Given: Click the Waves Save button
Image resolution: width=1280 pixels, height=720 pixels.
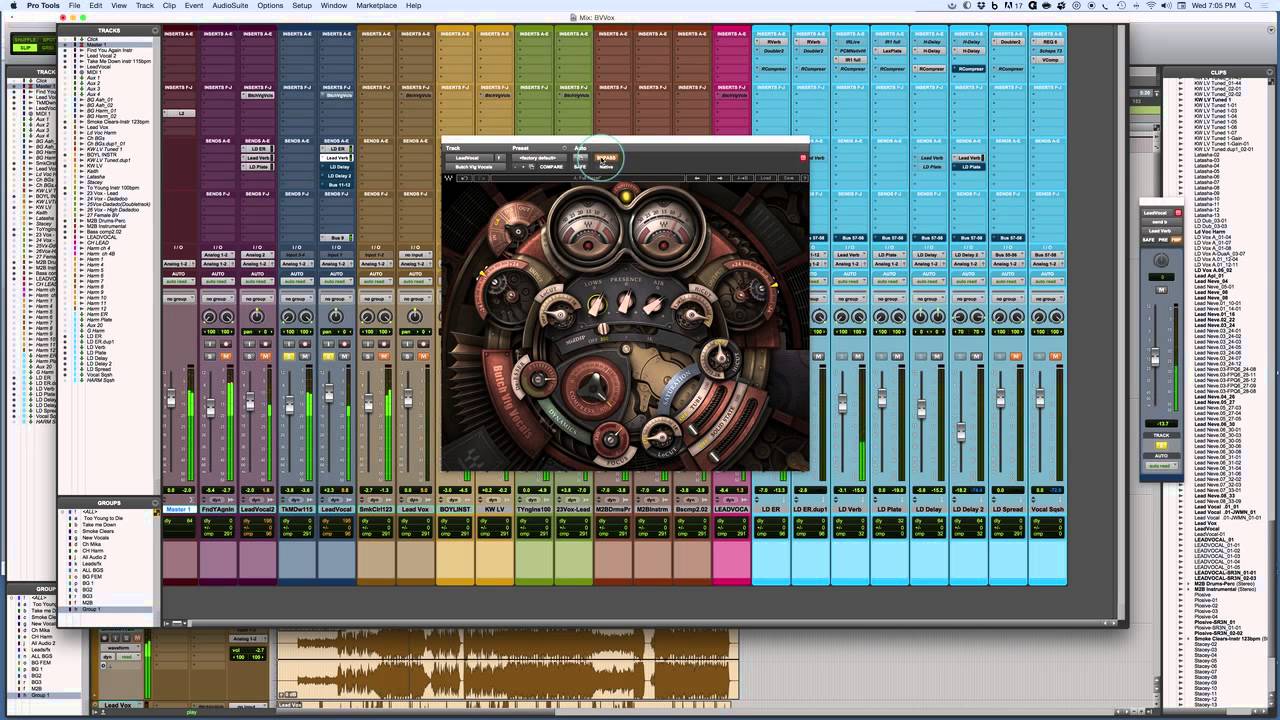Looking at the screenshot, I should click(789, 178).
